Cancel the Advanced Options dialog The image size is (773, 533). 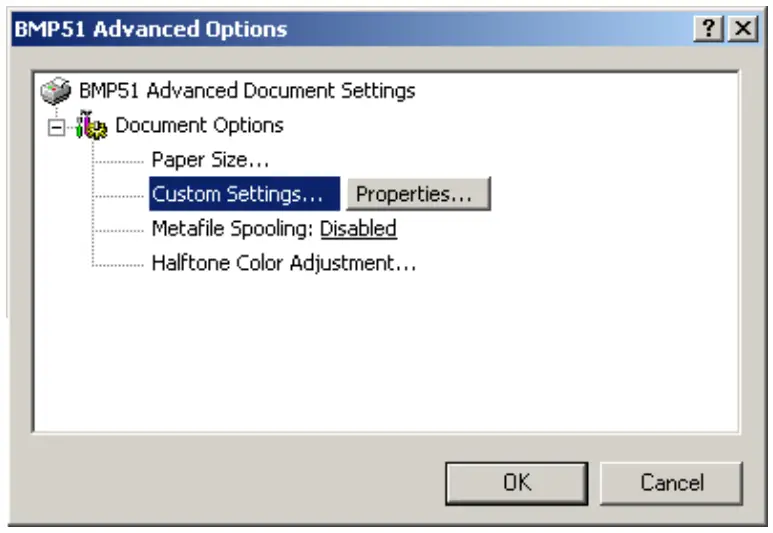pos(671,483)
